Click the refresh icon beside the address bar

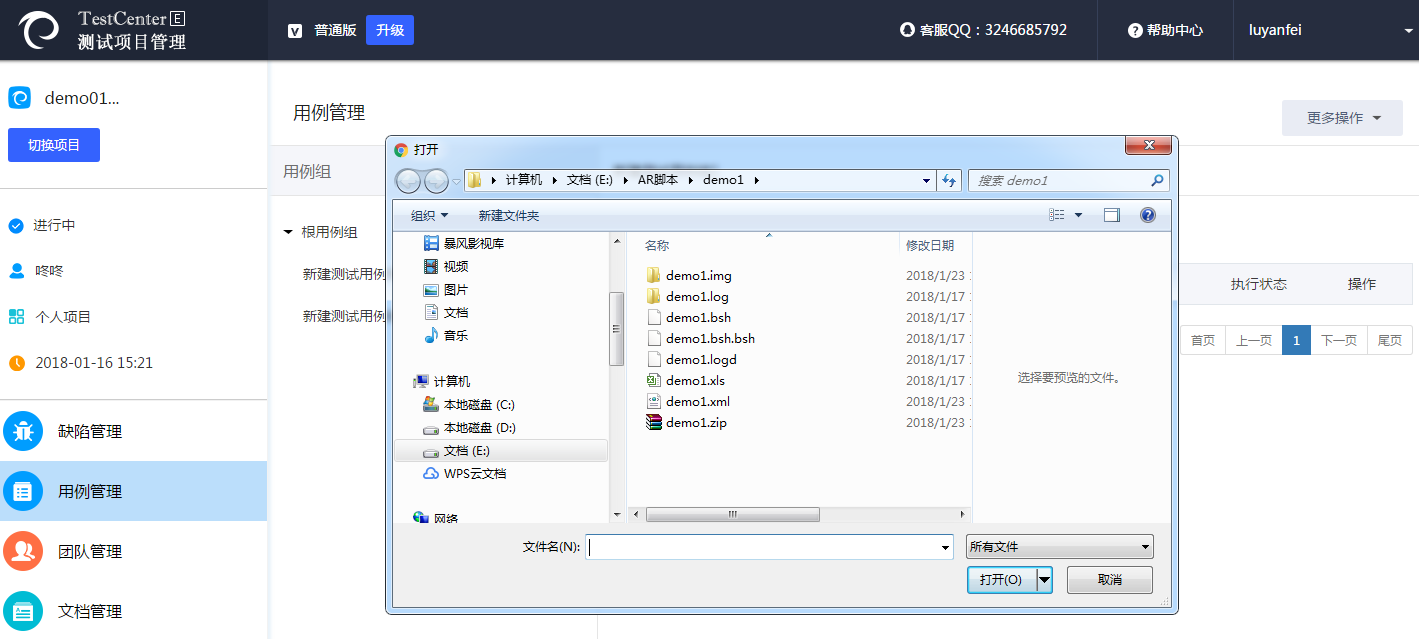pos(949,180)
